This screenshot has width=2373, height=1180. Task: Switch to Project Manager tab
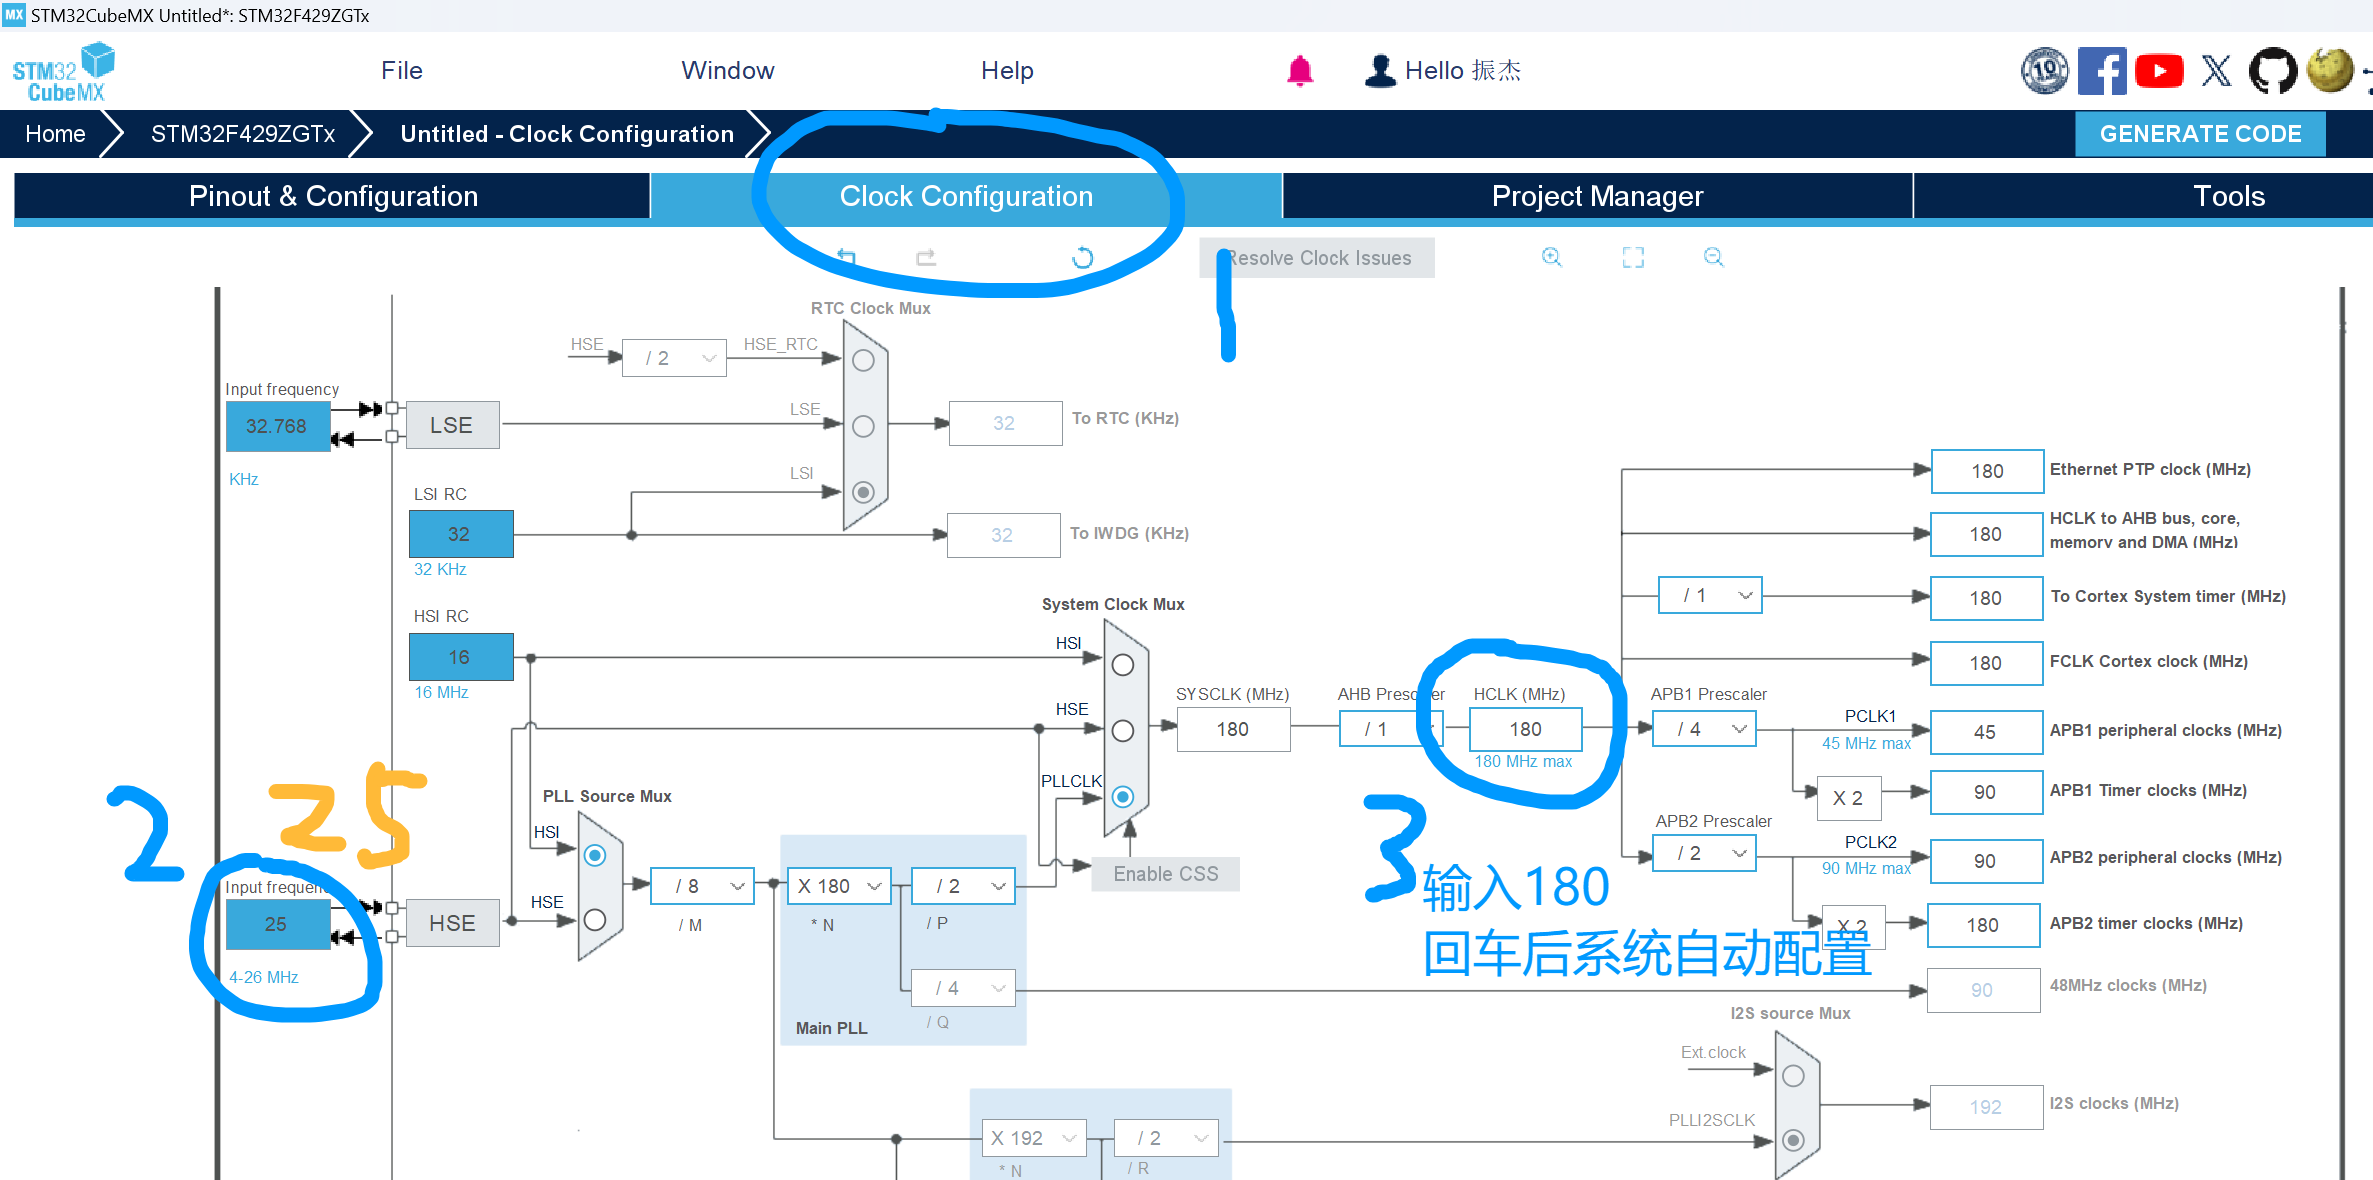click(x=1598, y=196)
